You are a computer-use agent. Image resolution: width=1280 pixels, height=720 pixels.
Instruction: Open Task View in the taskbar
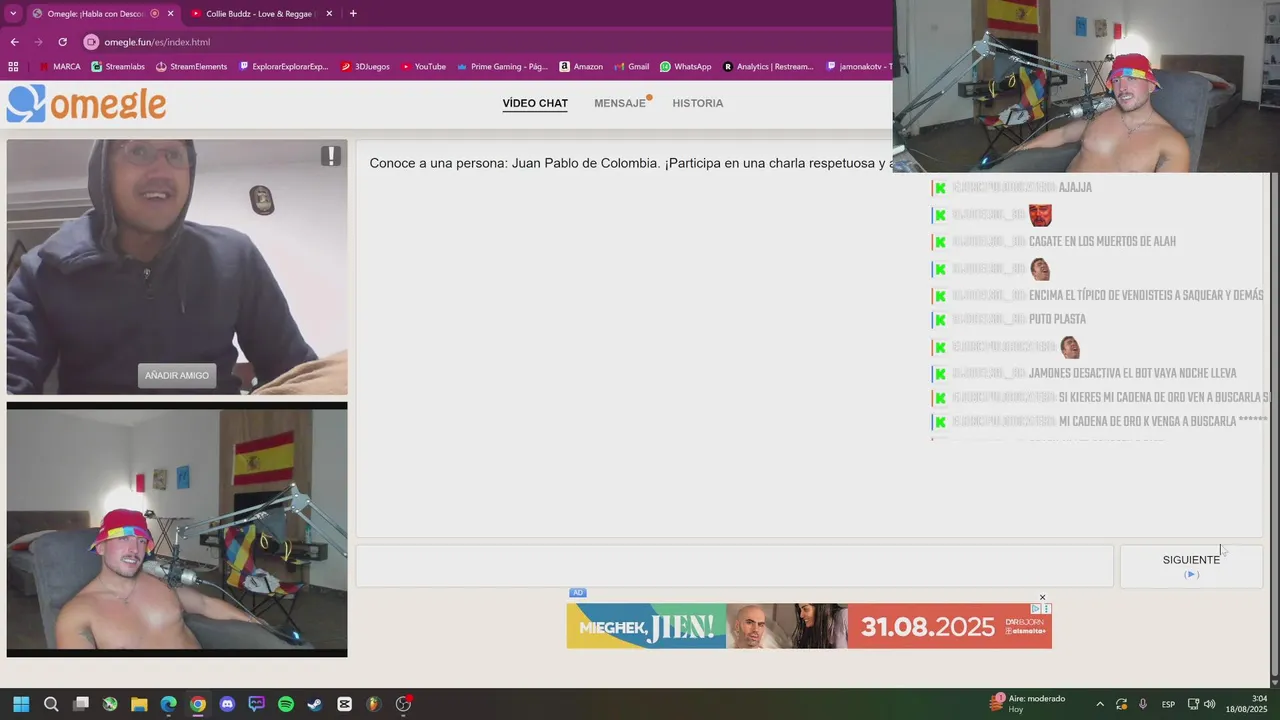tap(81, 704)
